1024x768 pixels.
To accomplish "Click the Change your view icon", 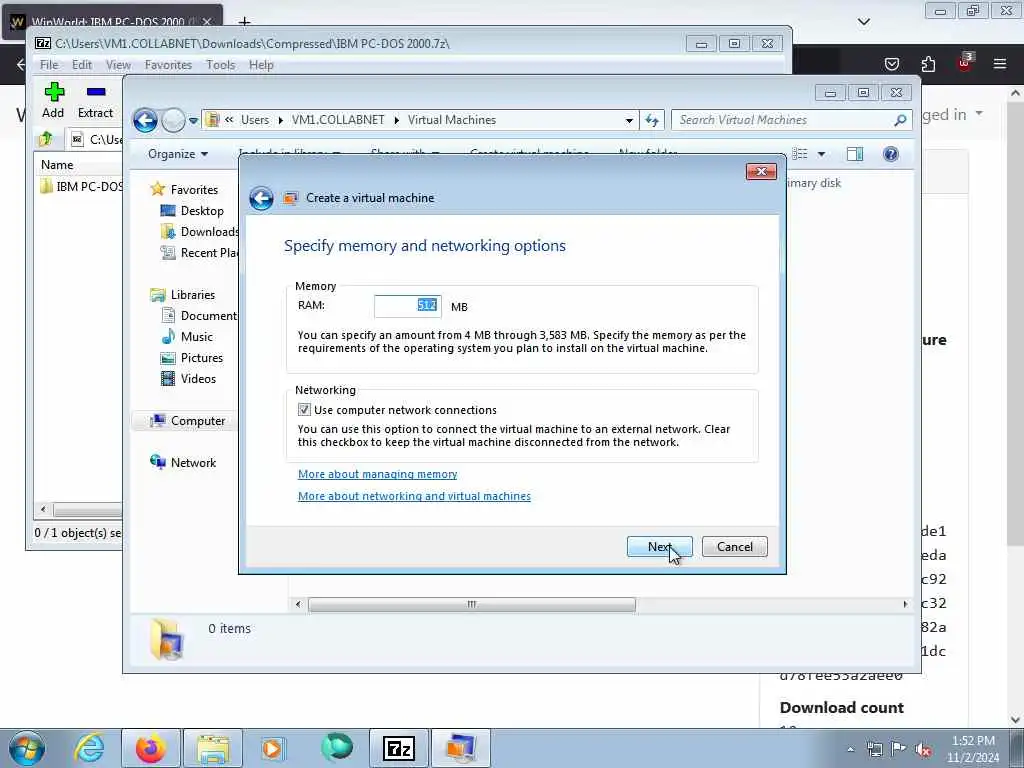I will pos(800,154).
